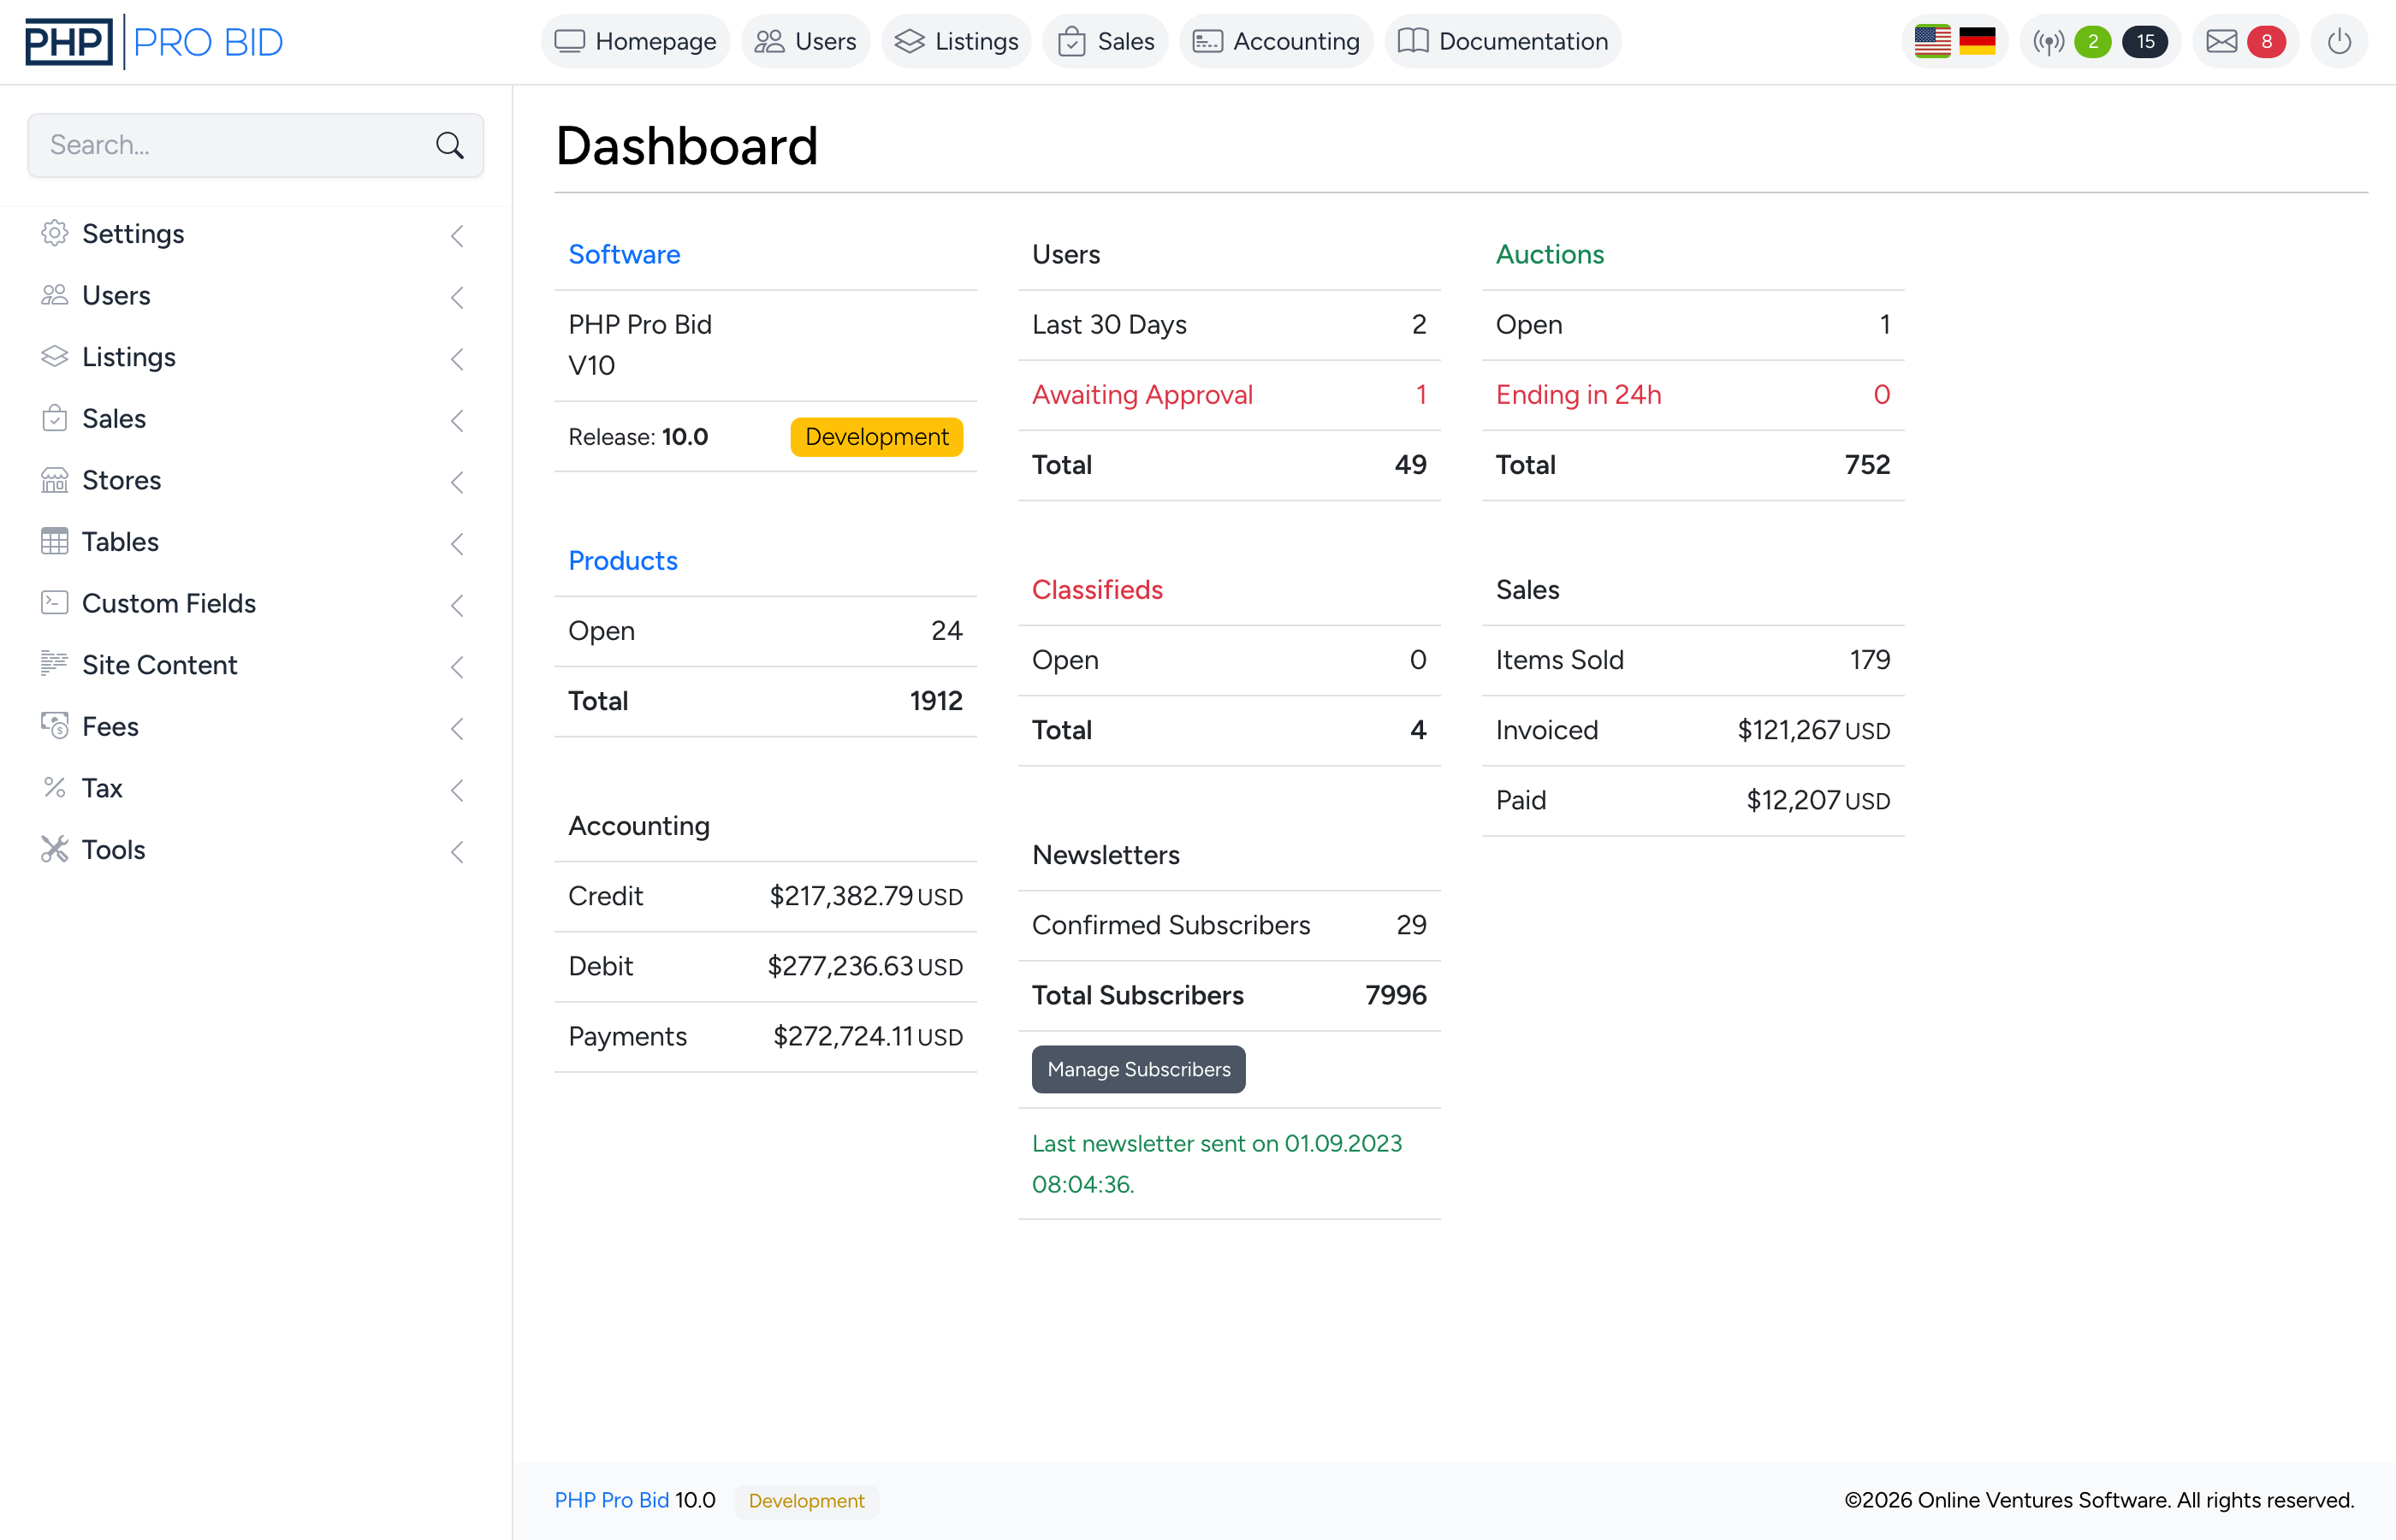Image resolution: width=2396 pixels, height=1540 pixels.
Task: Click the Homepage monitor icon in top nav
Action: pyautogui.click(x=569, y=41)
